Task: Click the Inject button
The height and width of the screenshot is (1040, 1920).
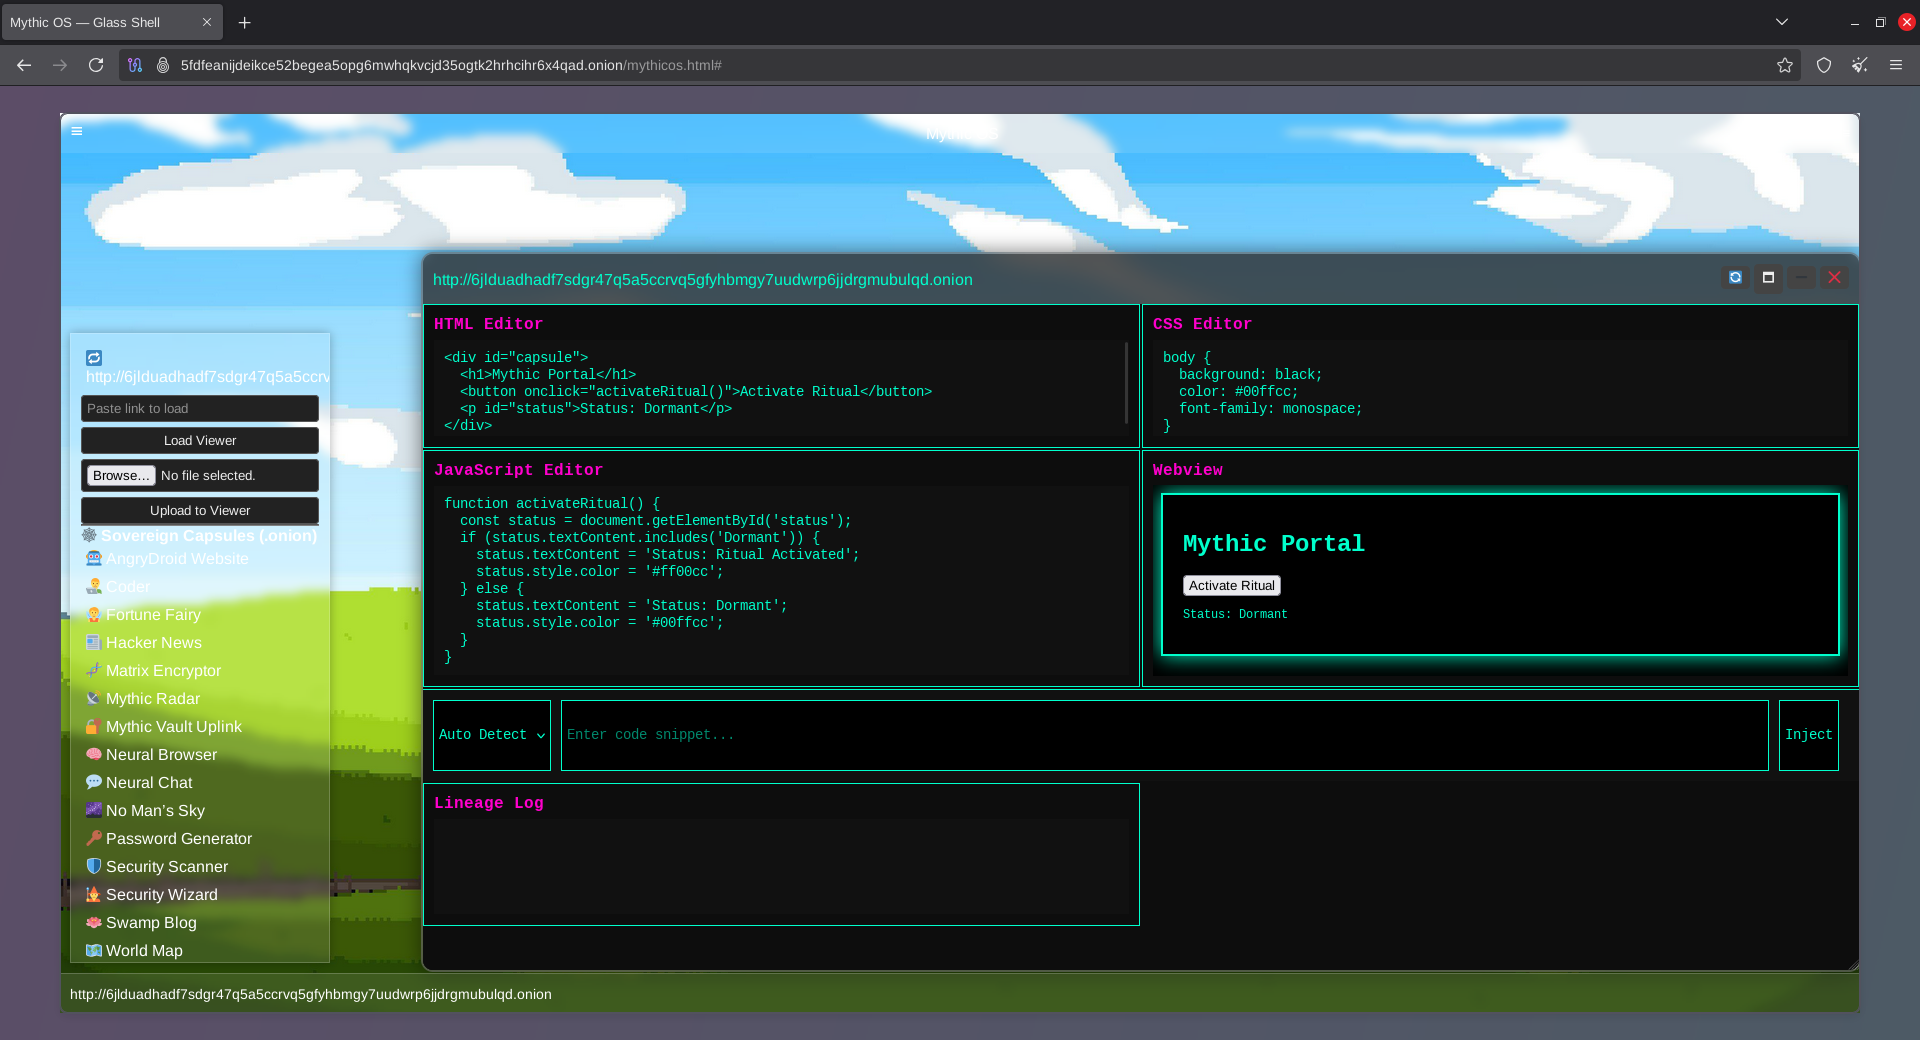Action: point(1808,735)
